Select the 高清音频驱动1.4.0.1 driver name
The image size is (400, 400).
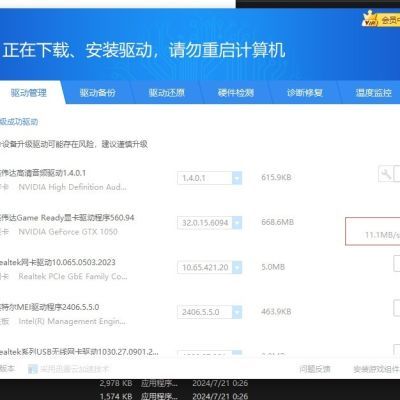tap(43, 173)
